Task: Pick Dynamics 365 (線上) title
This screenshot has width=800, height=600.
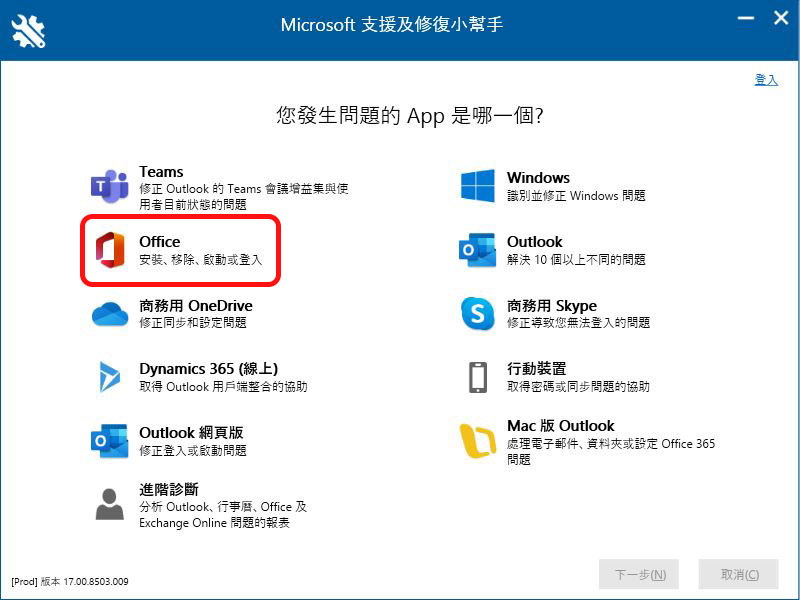Action: click(209, 369)
